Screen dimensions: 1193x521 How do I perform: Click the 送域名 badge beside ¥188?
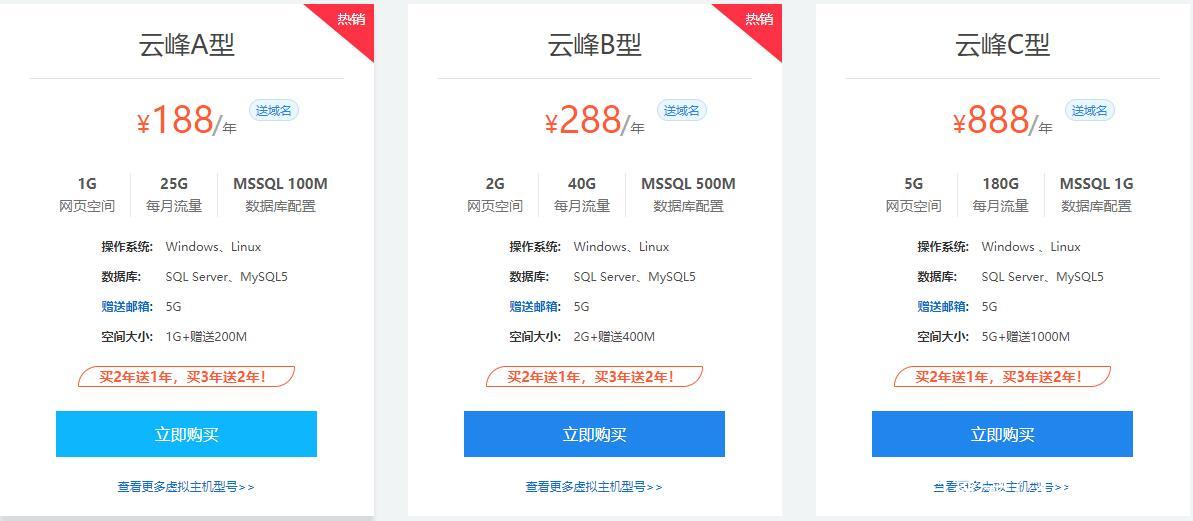[x=274, y=110]
